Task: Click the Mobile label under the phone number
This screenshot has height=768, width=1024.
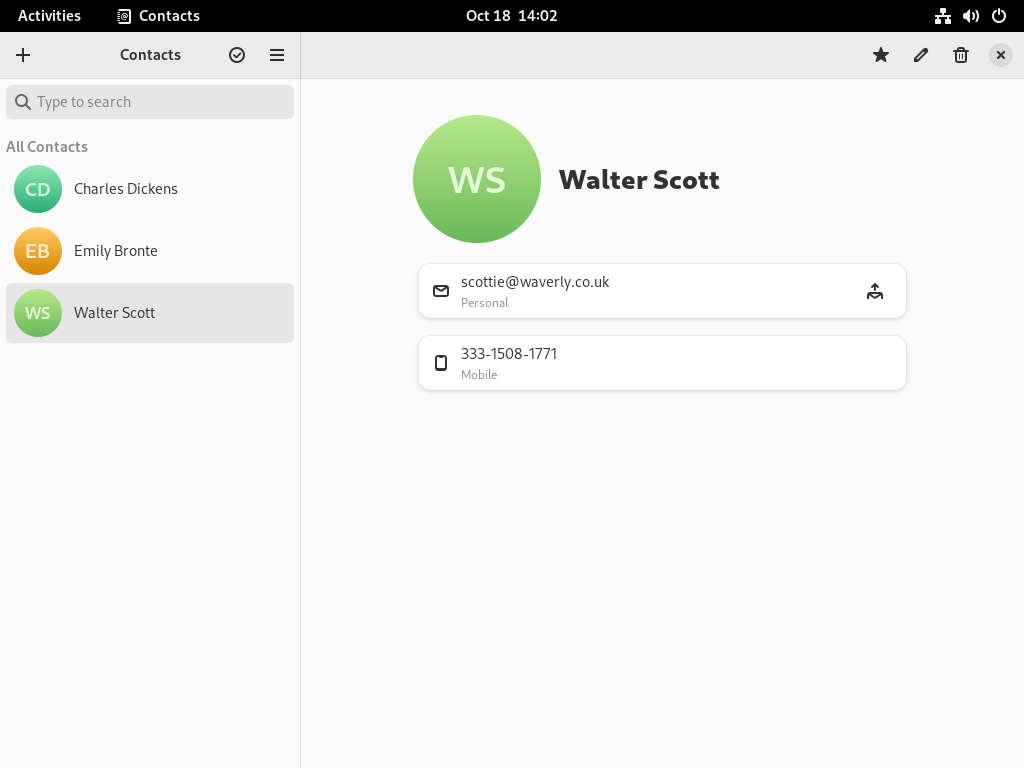Action: coord(479,375)
